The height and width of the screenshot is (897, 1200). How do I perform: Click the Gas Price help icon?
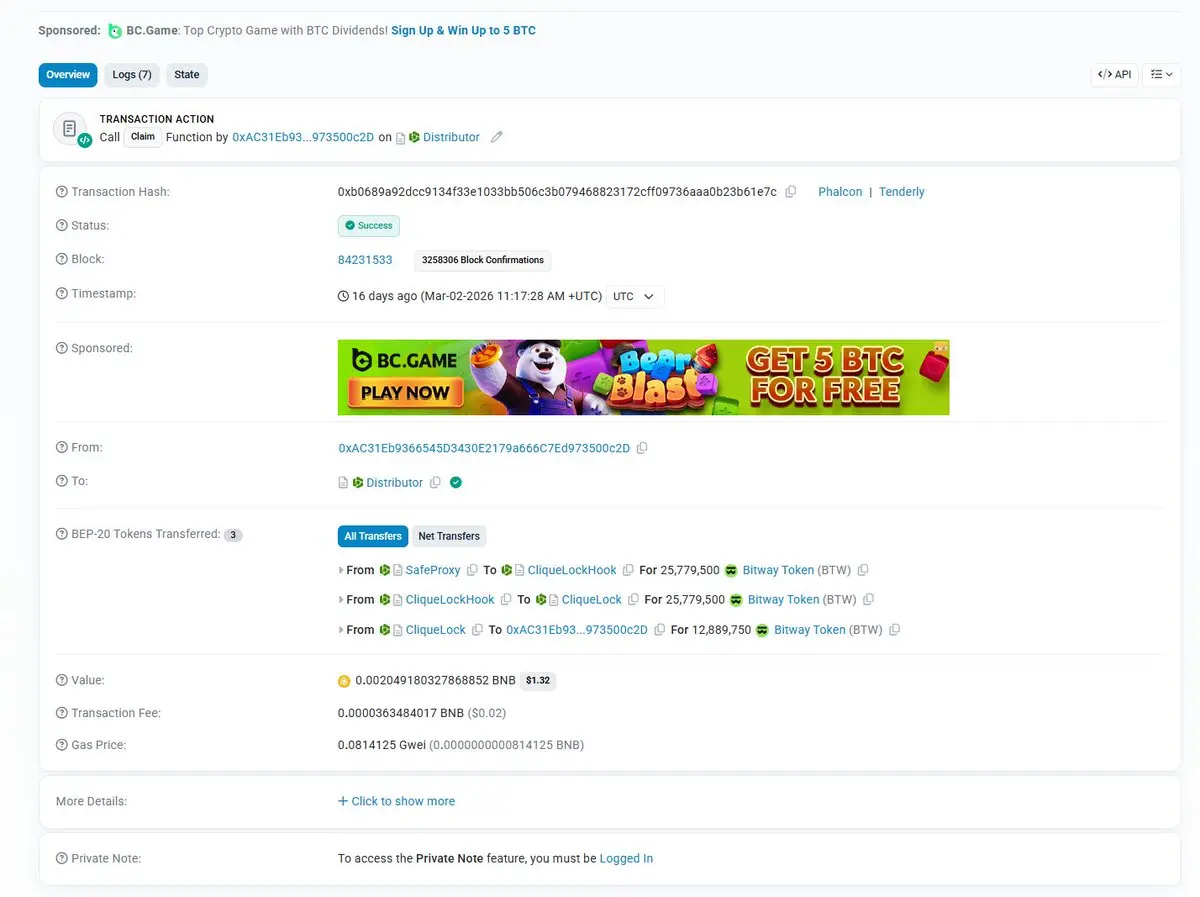(x=62, y=745)
